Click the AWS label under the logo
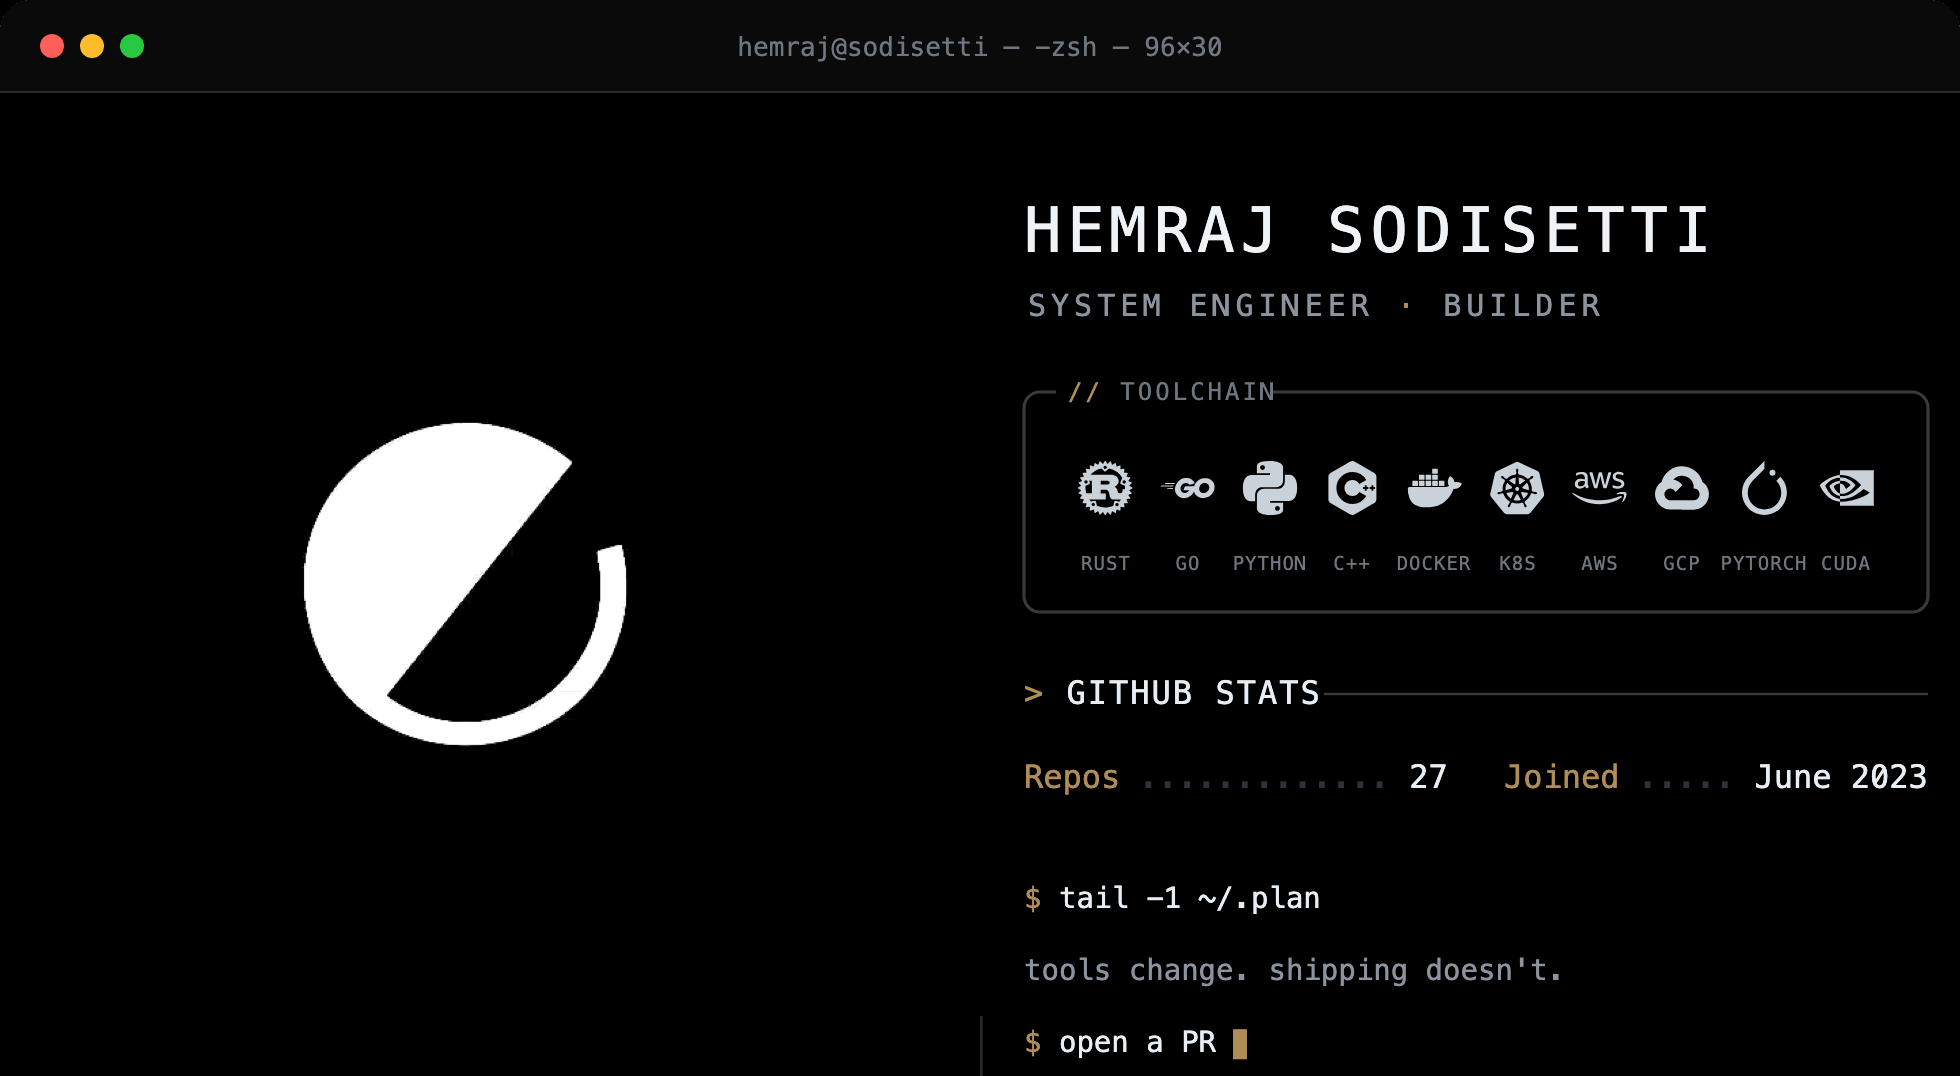Image resolution: width=1960 pixels, height=1076 pixels. pos(1599,563)
